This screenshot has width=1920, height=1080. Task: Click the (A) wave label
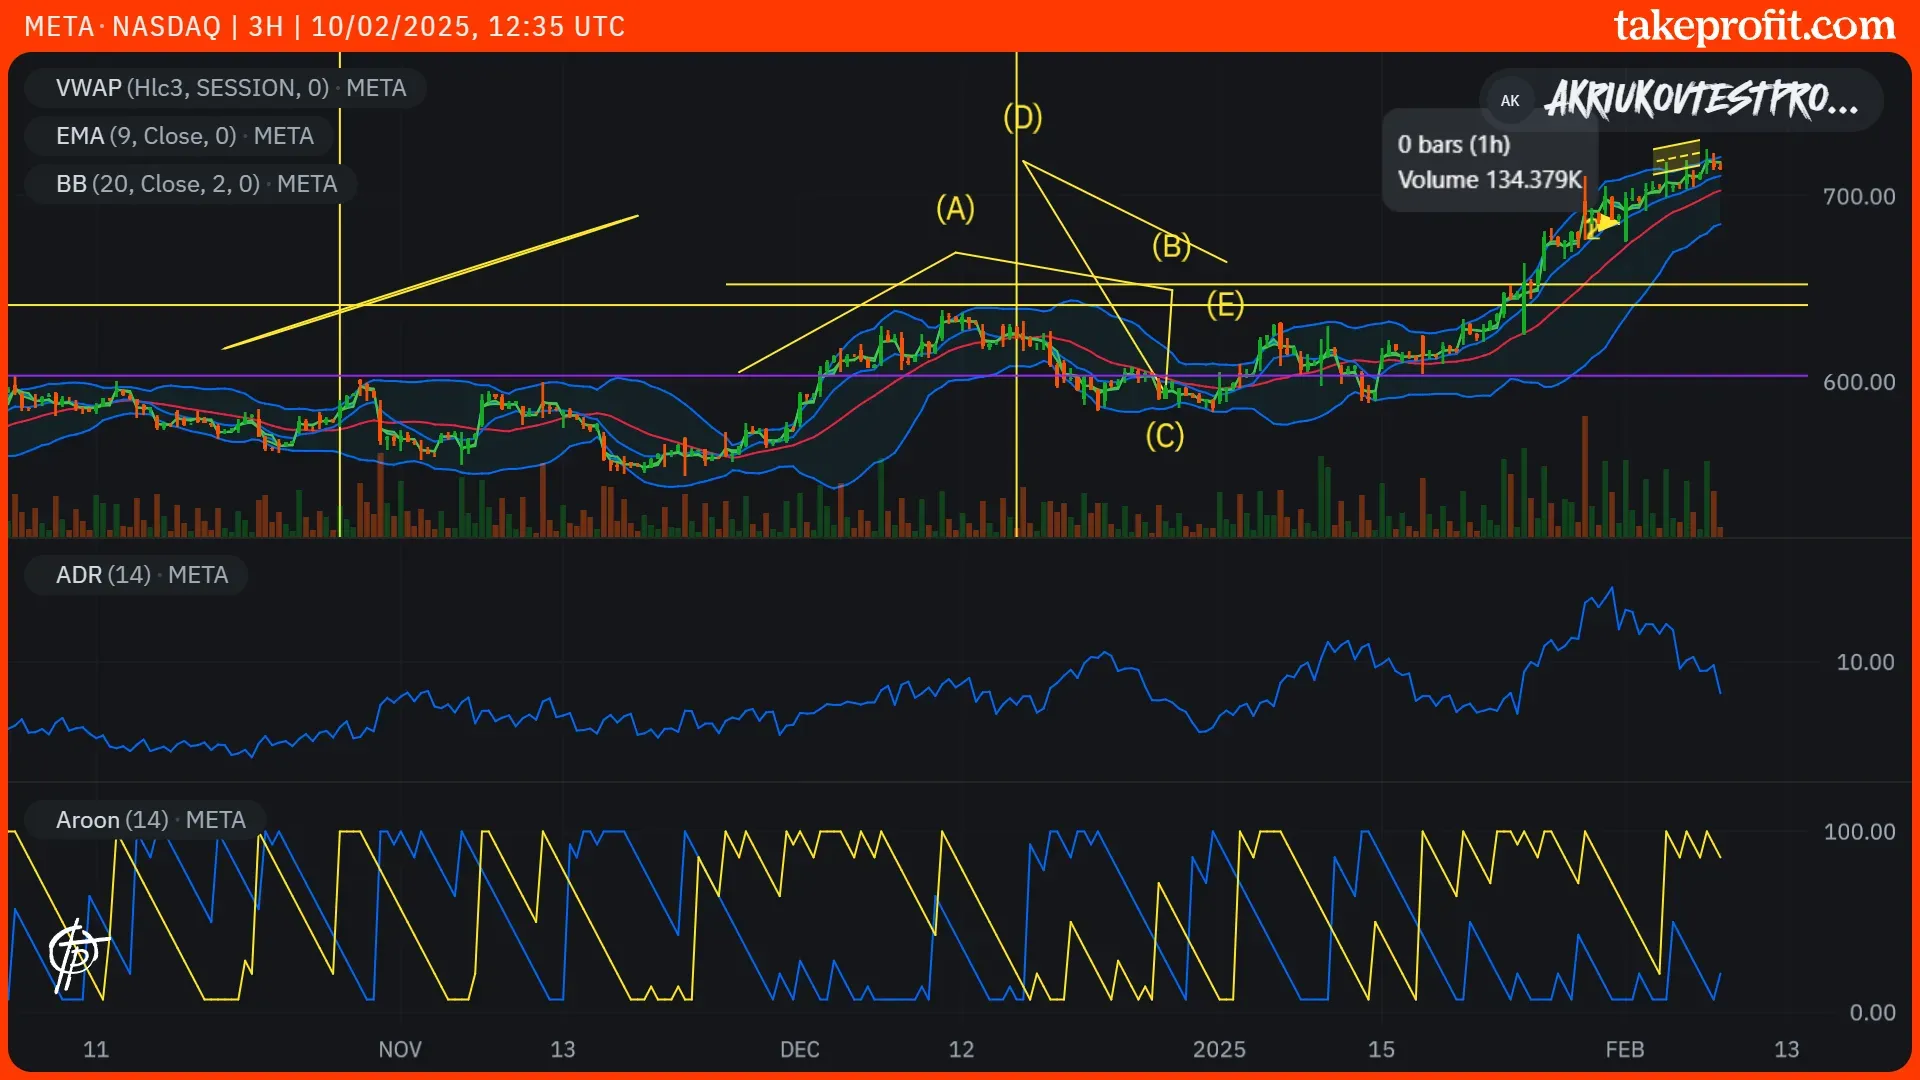pos(955,209)
